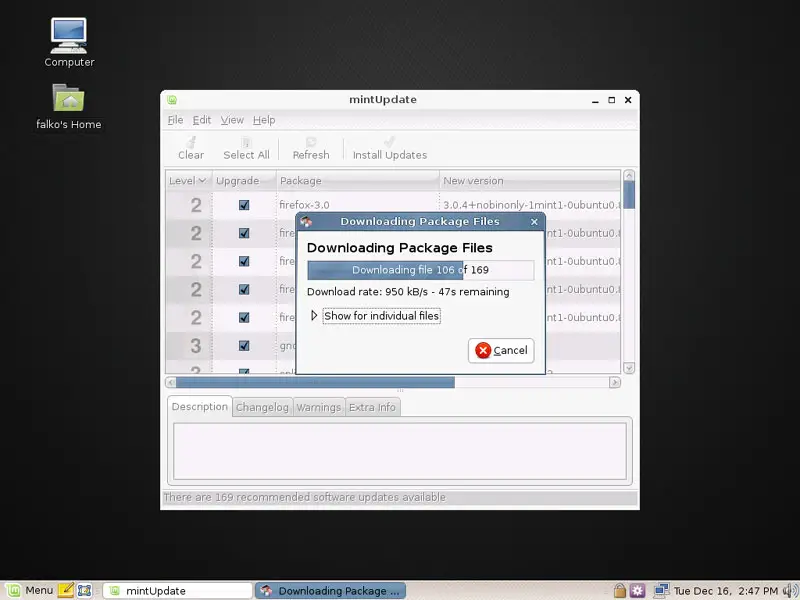This screenshot has width=800, height=600.
Task: Click the Downloading Package Files dialog title icon
Action: point(306,221)
